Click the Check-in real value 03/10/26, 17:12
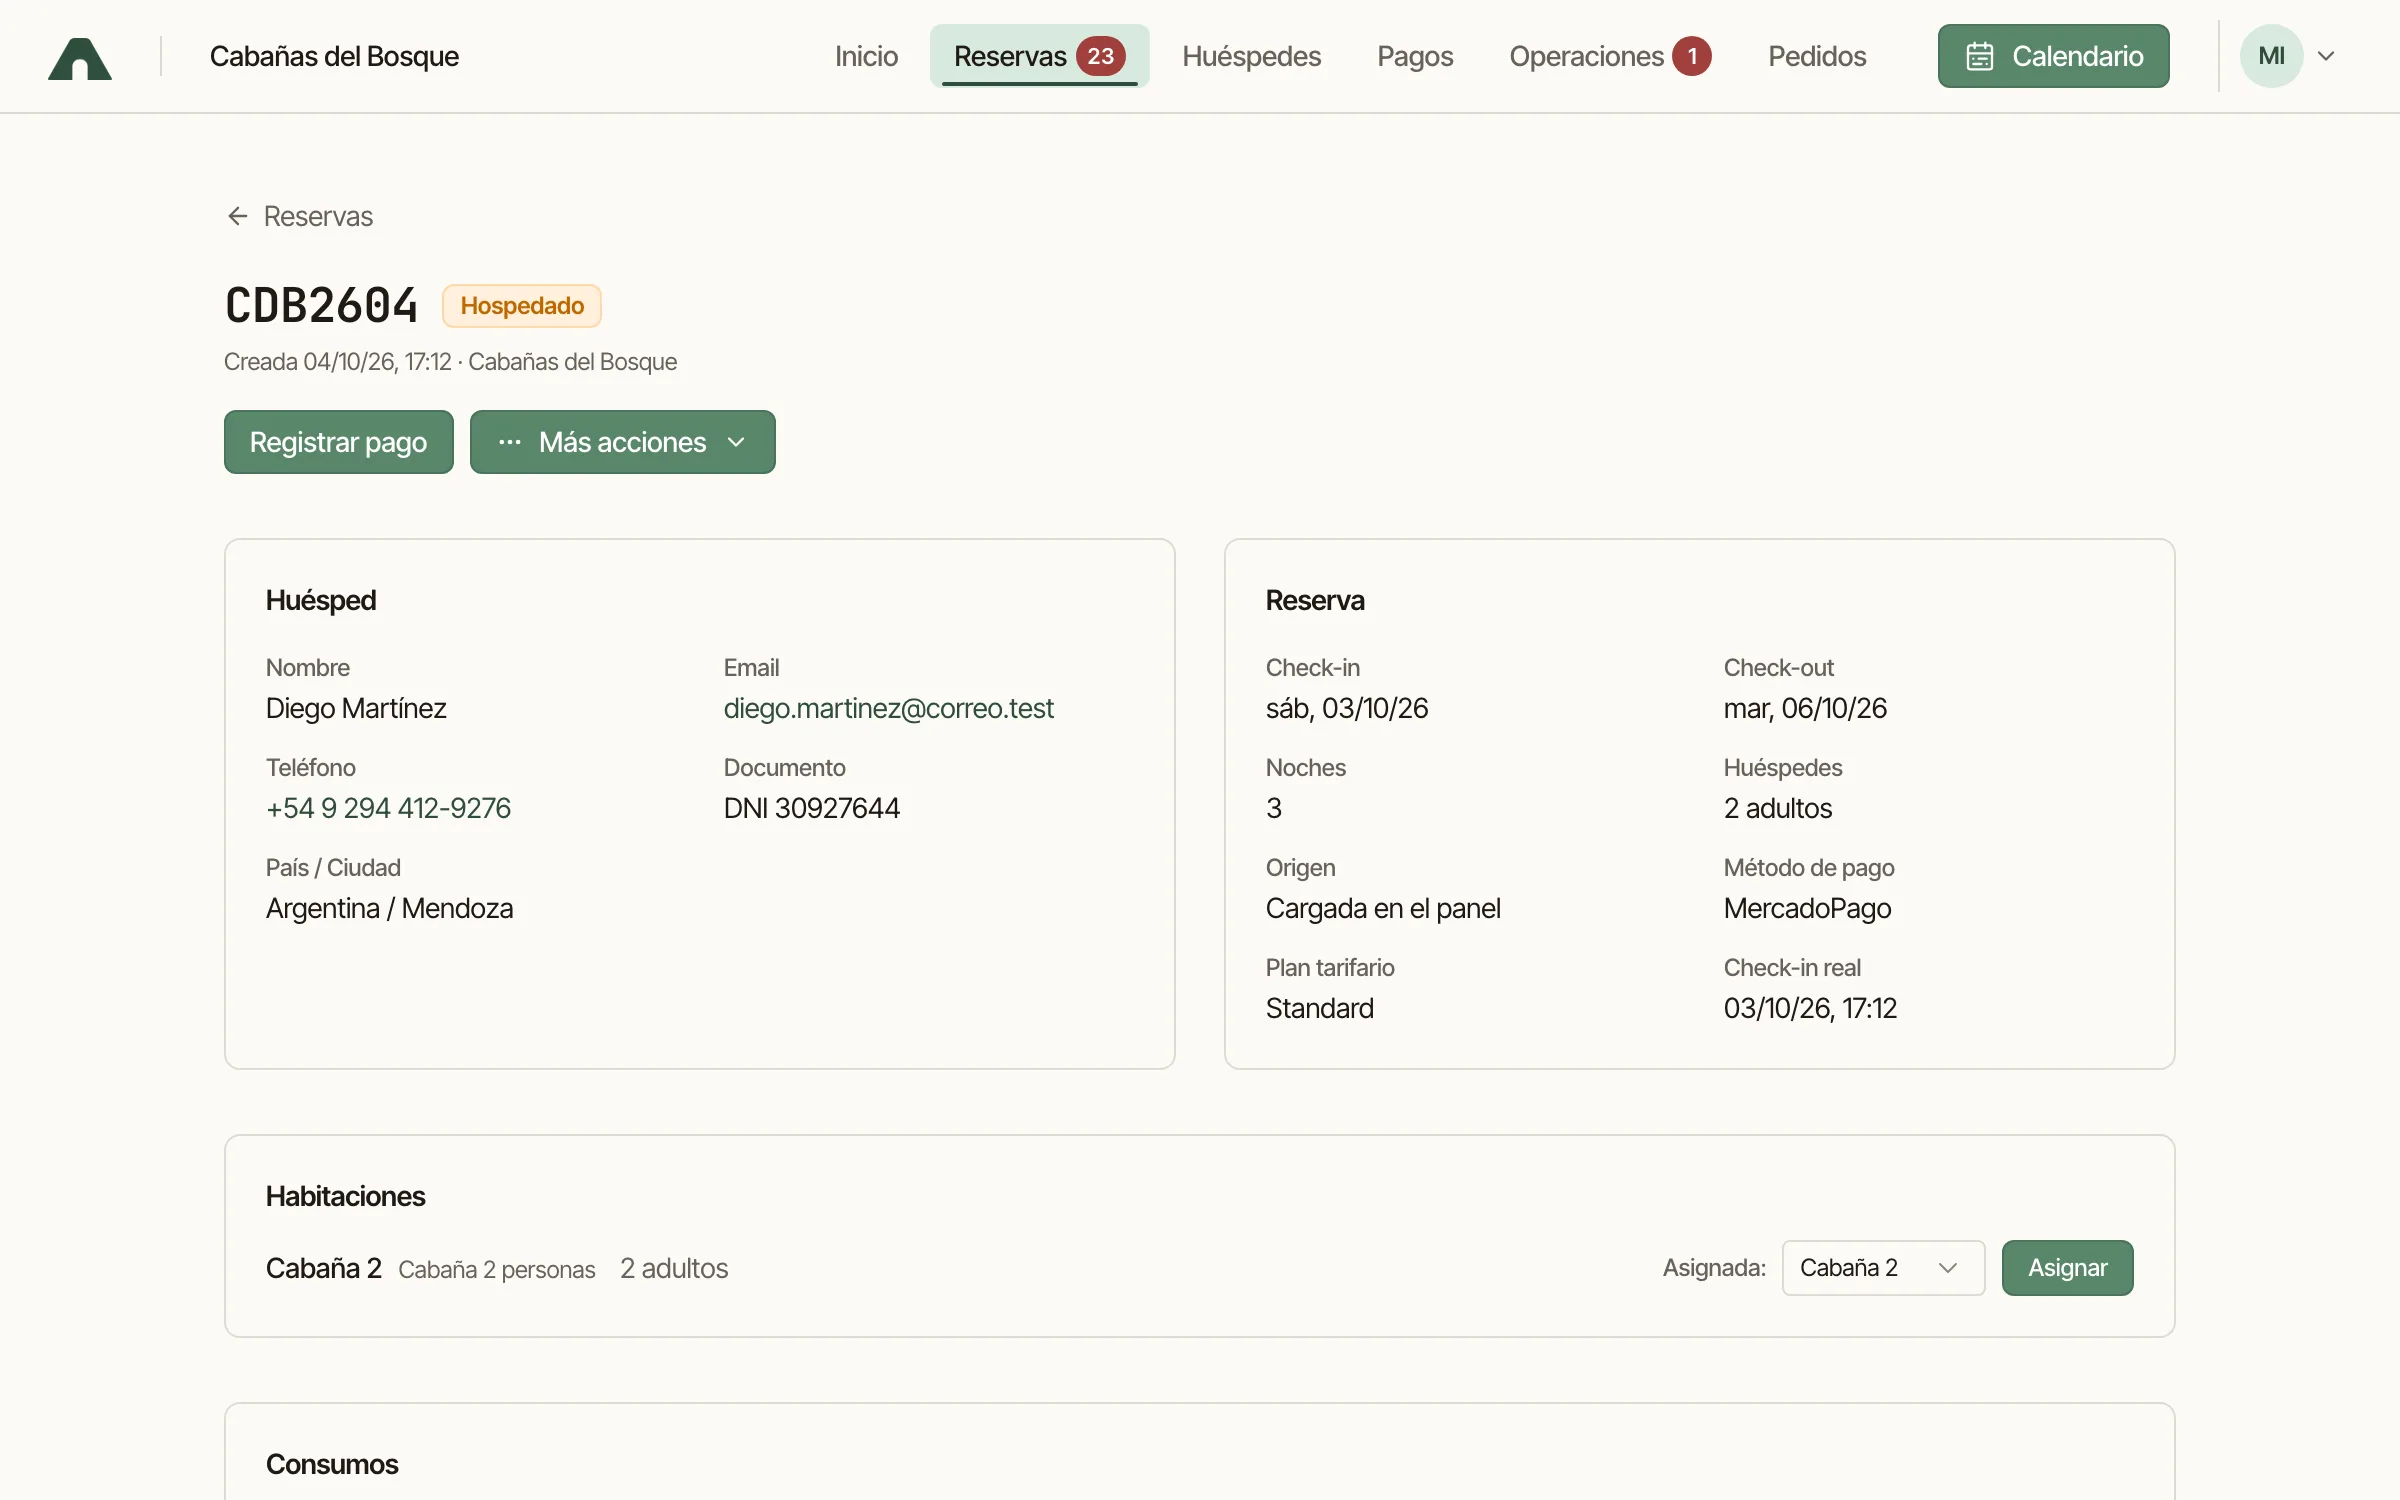 click(1809, 1008)
